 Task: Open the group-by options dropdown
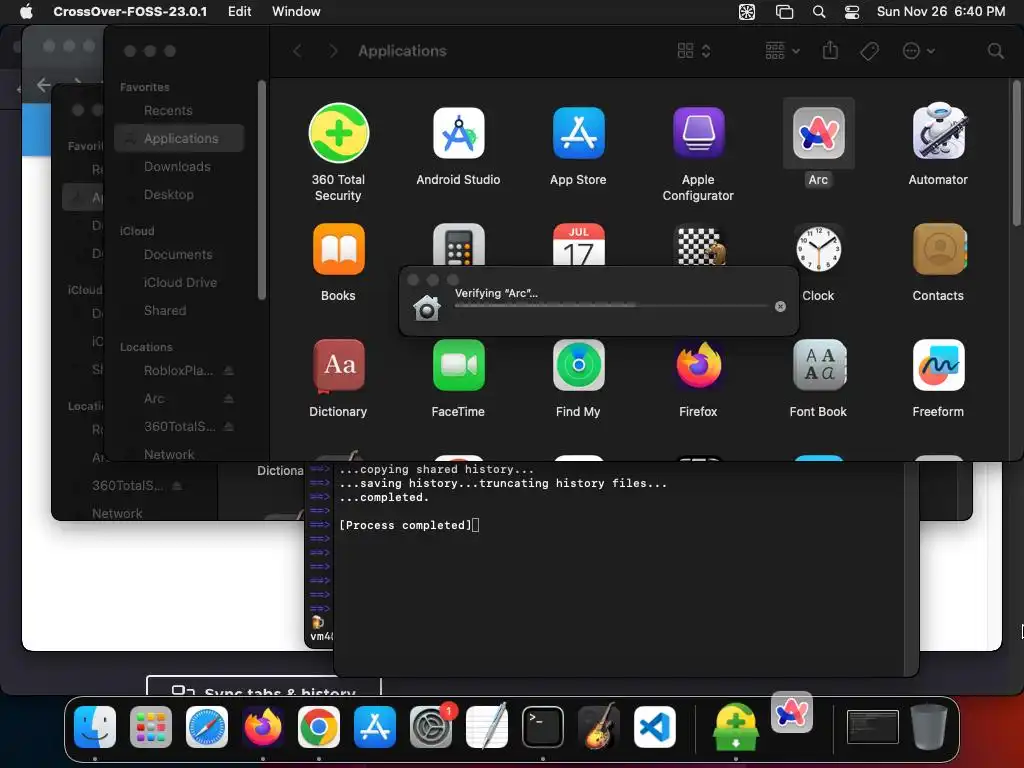782,51
